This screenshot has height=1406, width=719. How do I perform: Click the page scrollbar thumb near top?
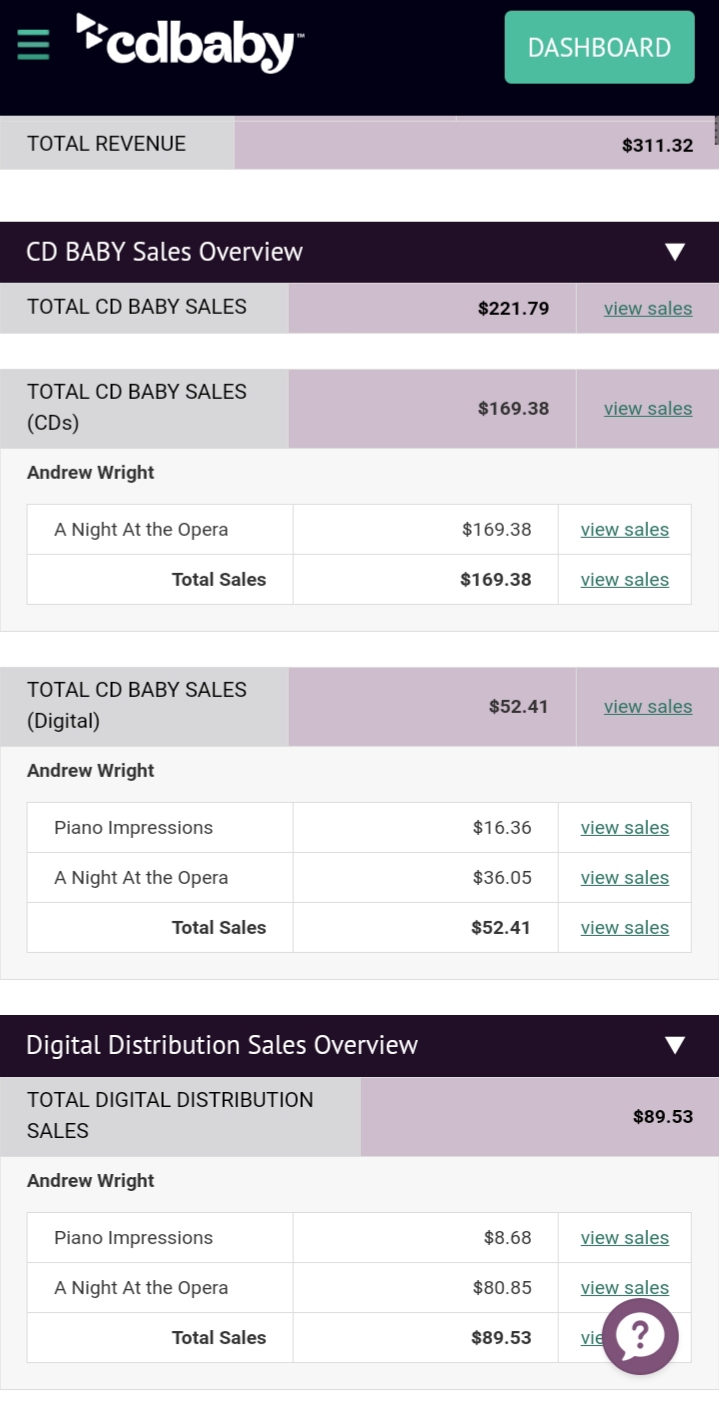pos(716,131)
